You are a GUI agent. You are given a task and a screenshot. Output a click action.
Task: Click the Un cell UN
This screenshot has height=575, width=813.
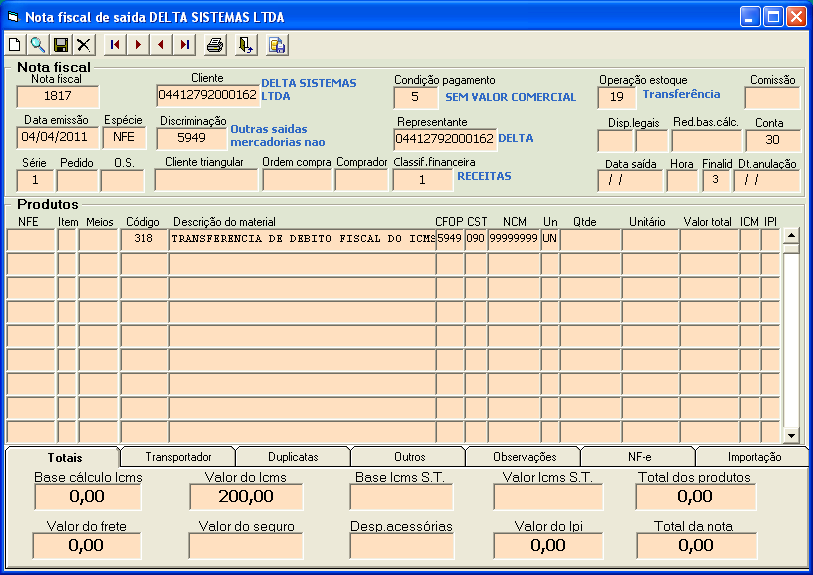pos(550,239)
